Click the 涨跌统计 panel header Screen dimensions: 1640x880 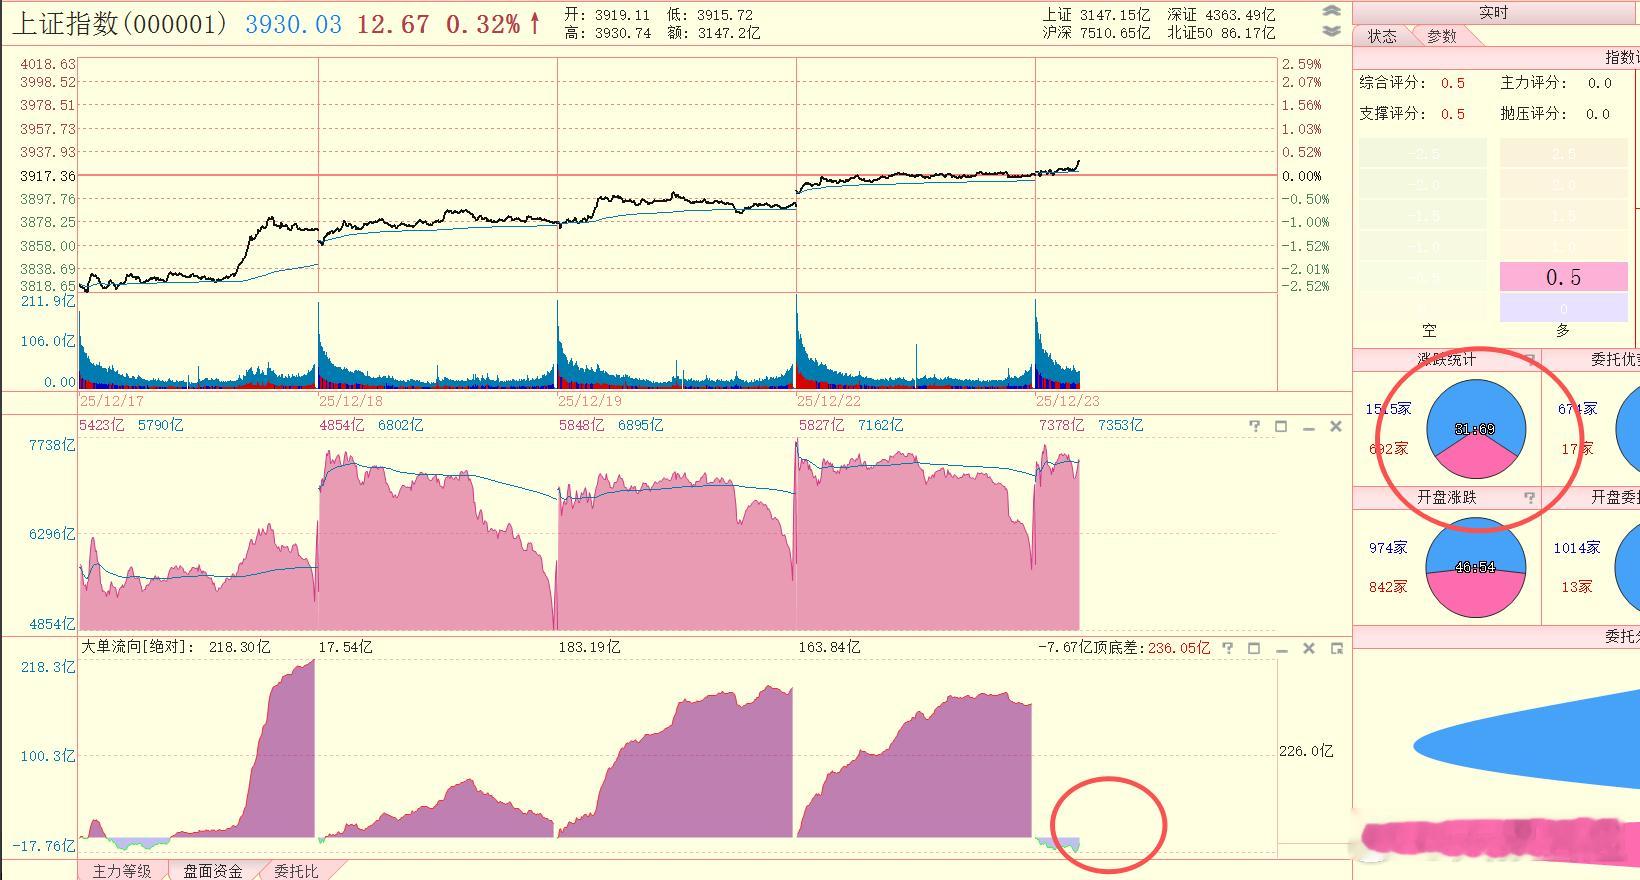tap(1446, 359)
